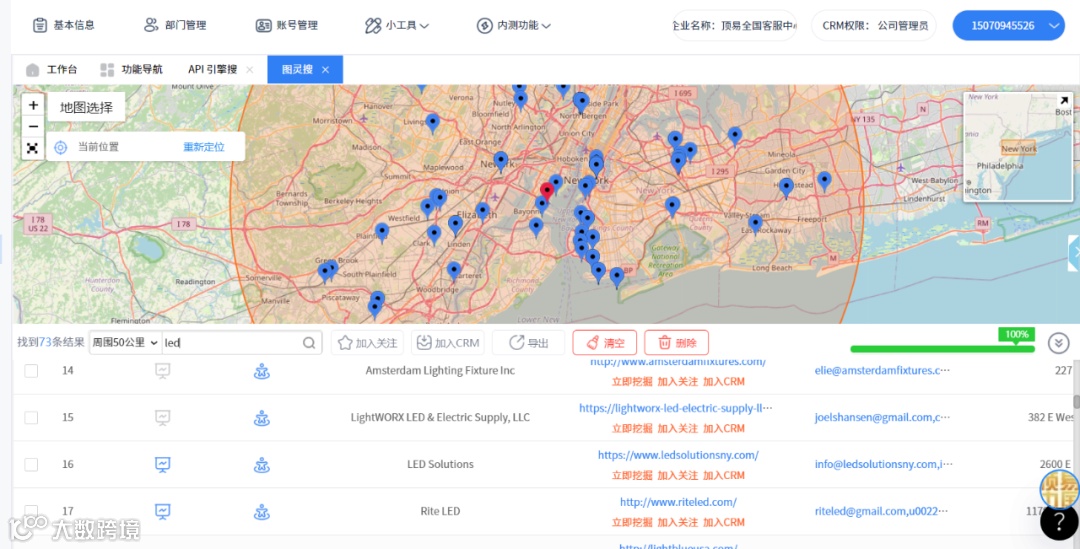Click the 基本信息 clipboard icon
The width and height of the screenshot is (1080, 549).
pos(40,25)
